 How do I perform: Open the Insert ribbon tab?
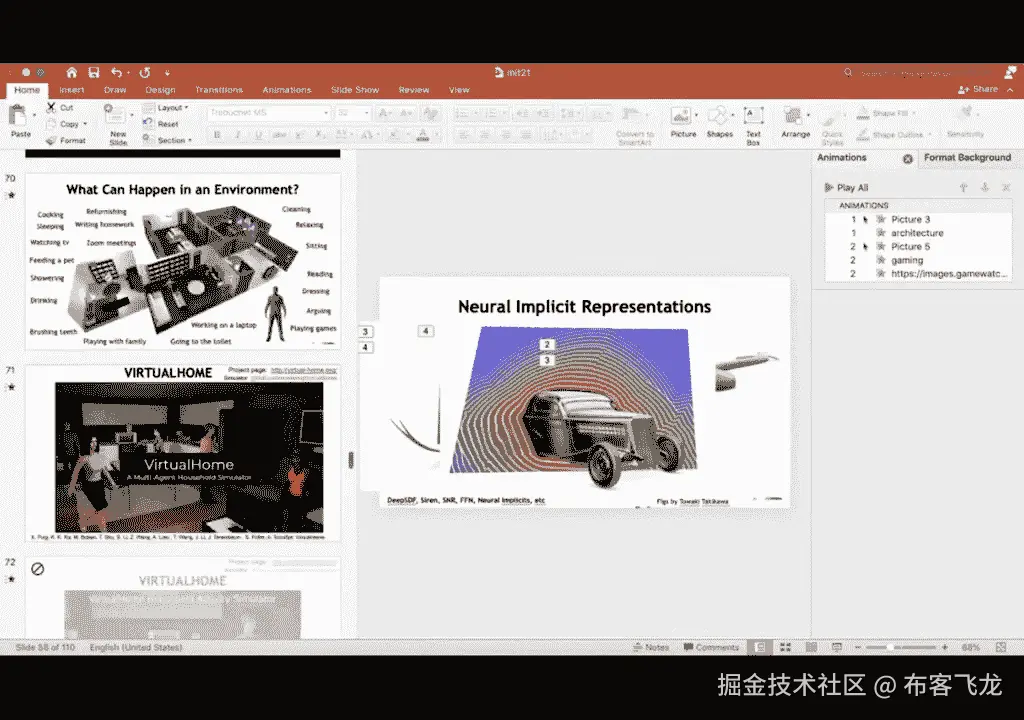point(72,90)
